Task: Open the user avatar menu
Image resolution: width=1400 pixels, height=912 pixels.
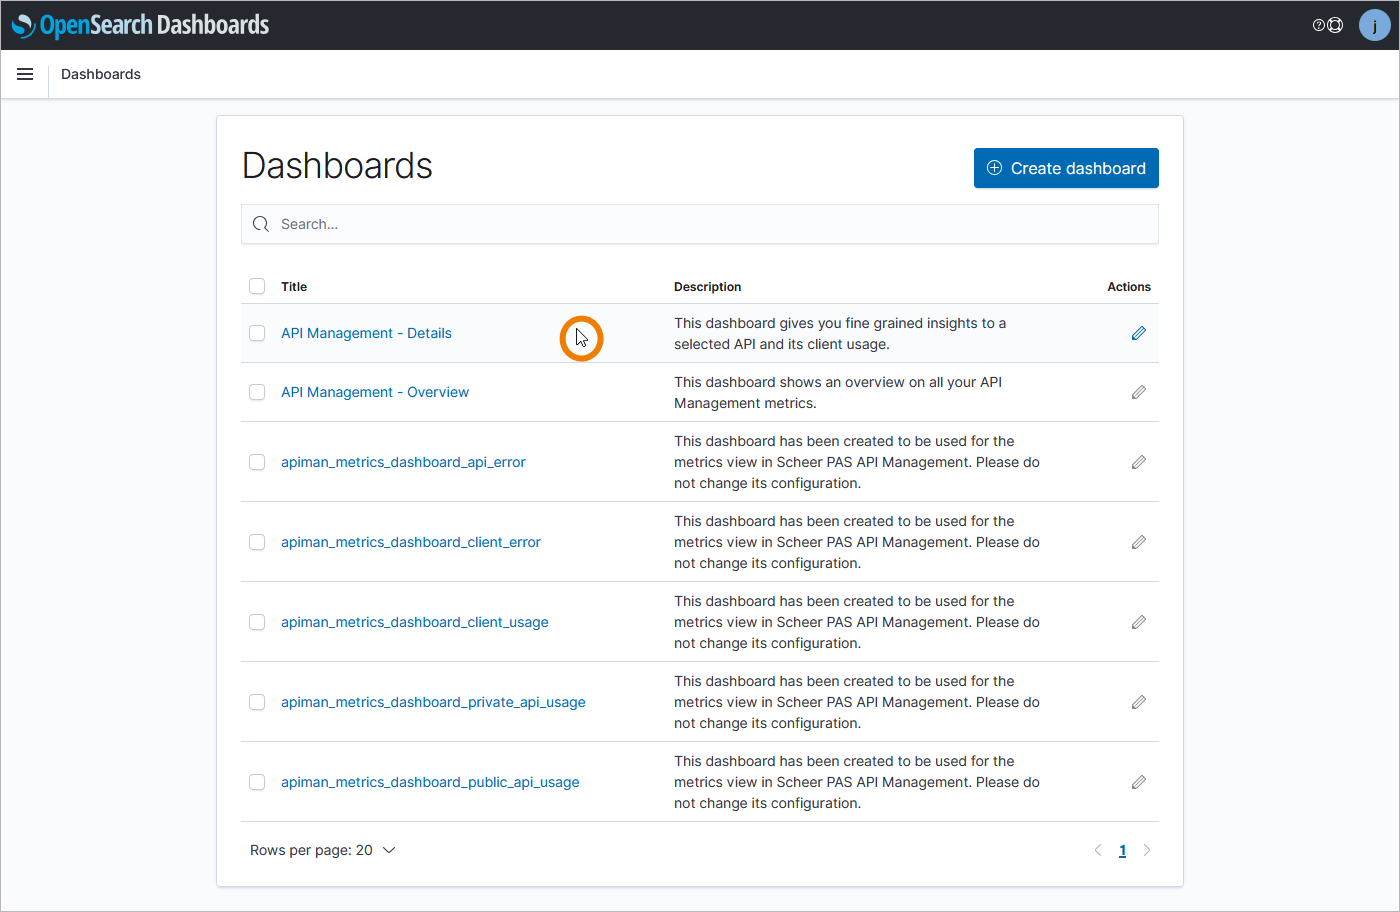Action: coord(1374,25)
